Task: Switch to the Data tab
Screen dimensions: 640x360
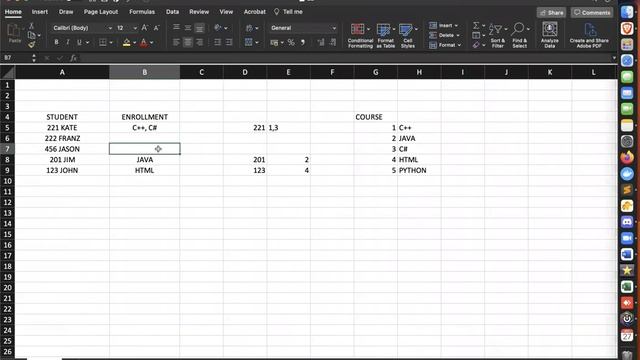Action: coord(172,12)
